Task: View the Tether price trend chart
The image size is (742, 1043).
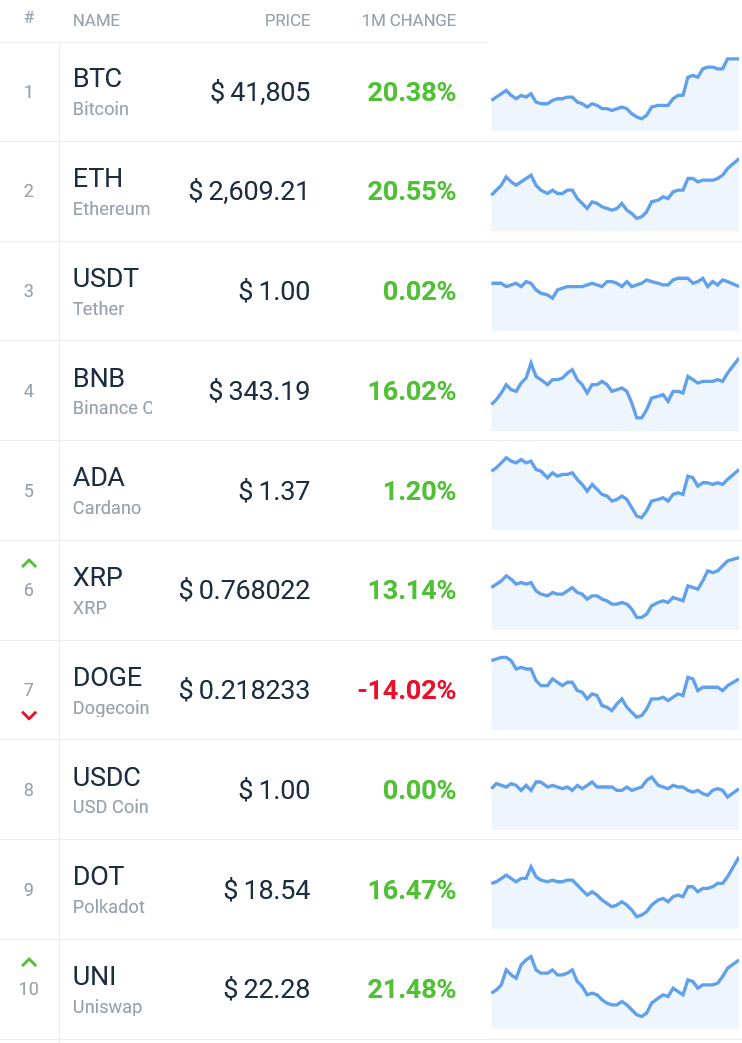Action: click(615, 303)
